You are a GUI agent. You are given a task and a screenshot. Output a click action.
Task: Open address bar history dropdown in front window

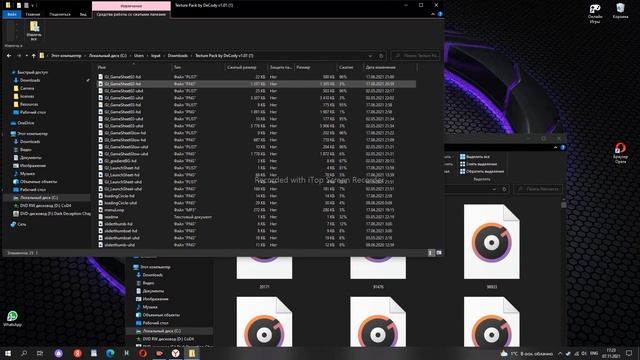point(370,56)
